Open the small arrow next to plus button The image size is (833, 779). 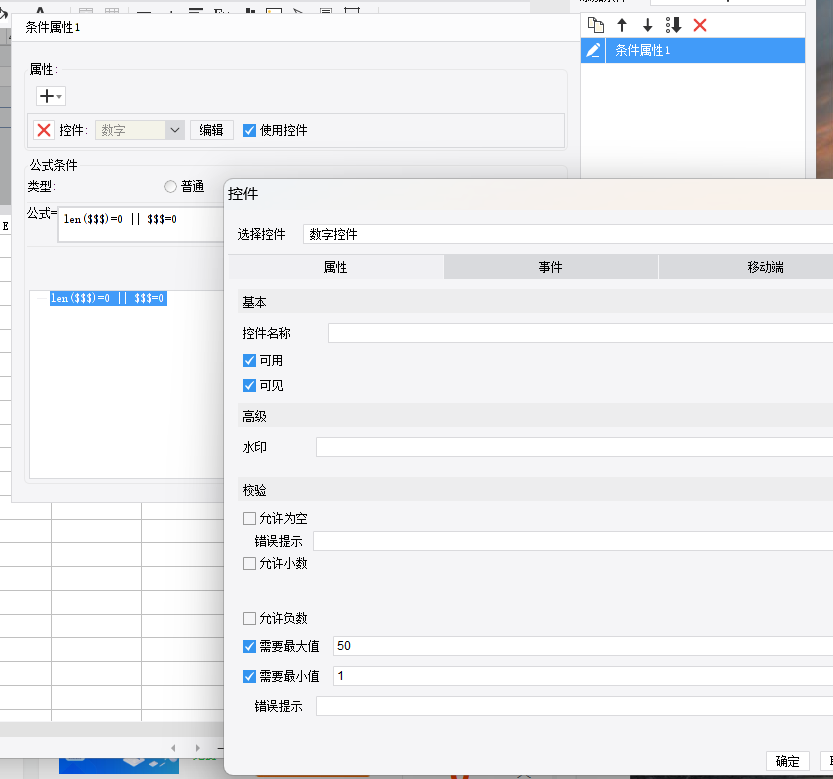(61, 97)
